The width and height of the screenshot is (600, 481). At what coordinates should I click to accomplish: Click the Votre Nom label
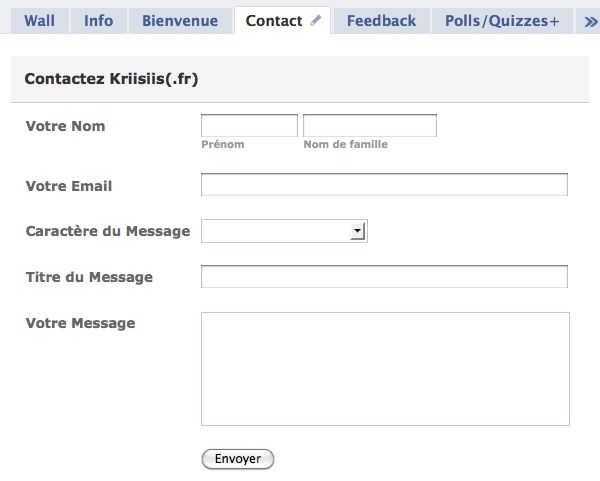tap(65, 126)
